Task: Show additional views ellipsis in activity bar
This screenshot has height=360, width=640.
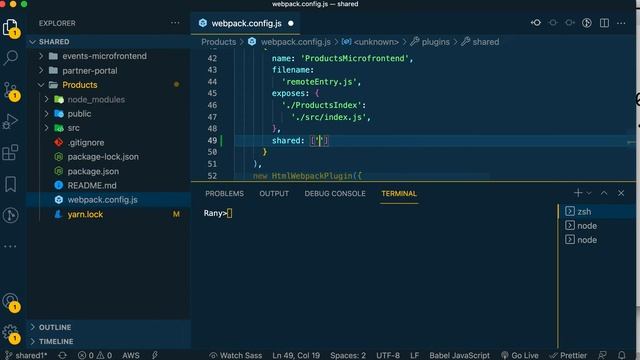Action: pyautogui.click(x=11, y=246)
